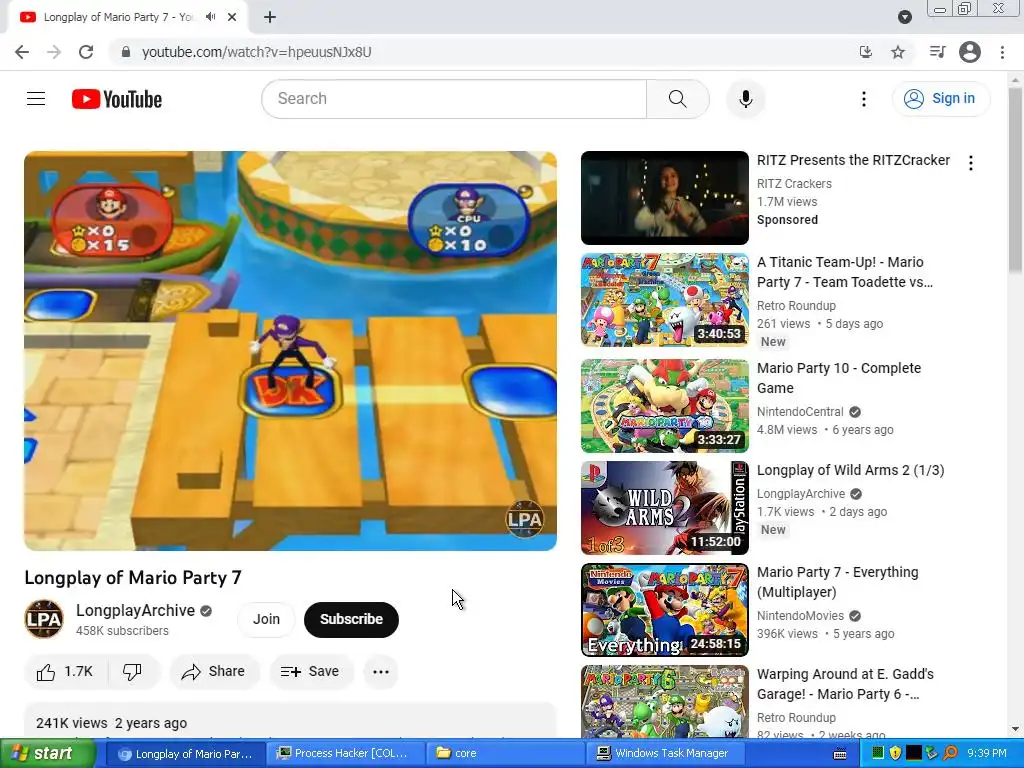Open more actions ellipsis under video
The image size is (1024, 768).
[381, 671]
